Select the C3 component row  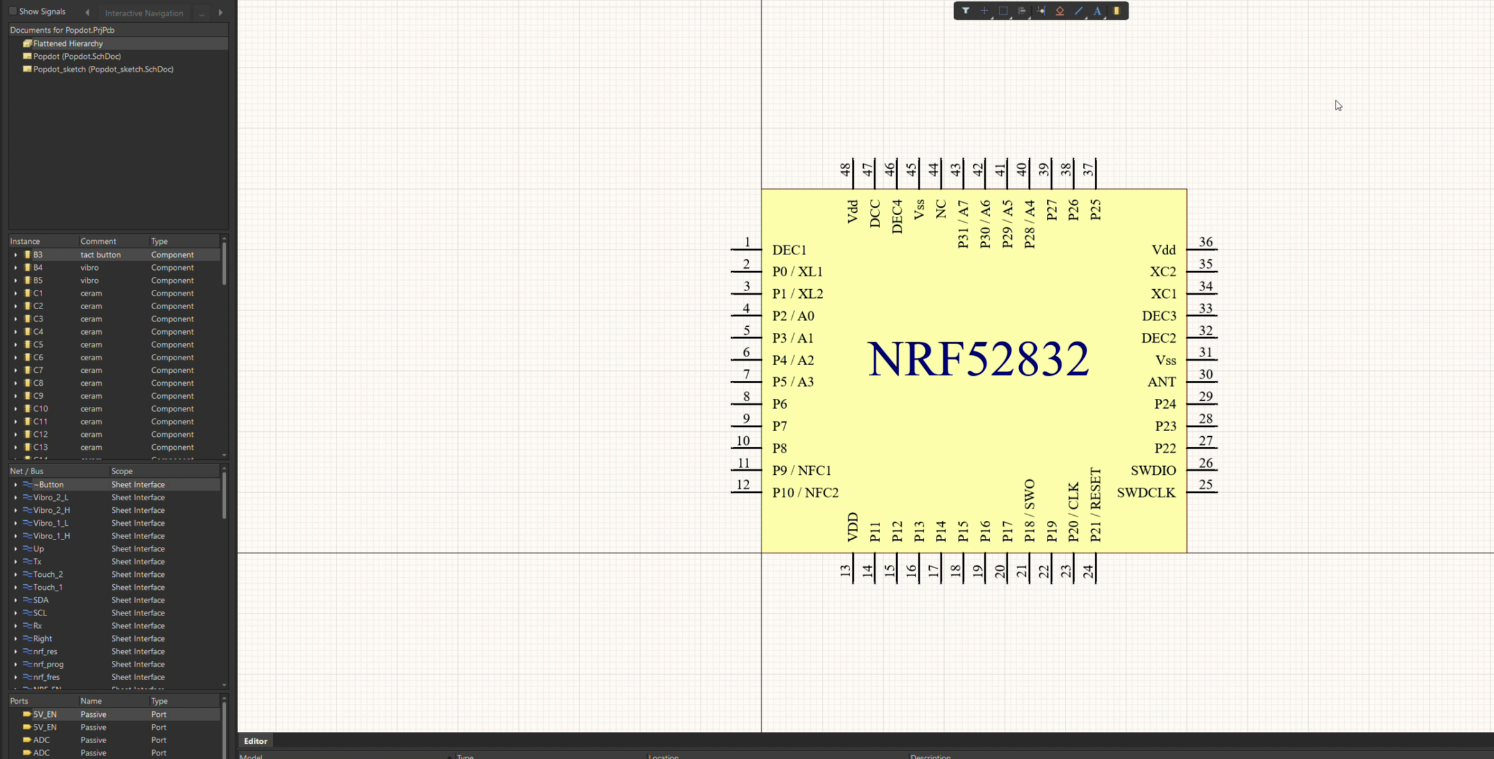[x=114, y=319]
